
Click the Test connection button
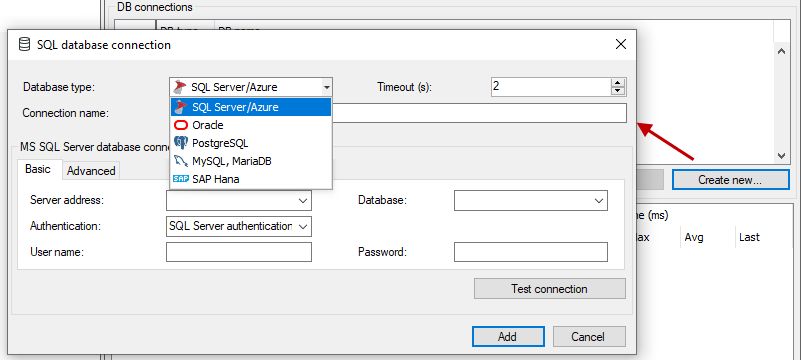coord(550,289)
